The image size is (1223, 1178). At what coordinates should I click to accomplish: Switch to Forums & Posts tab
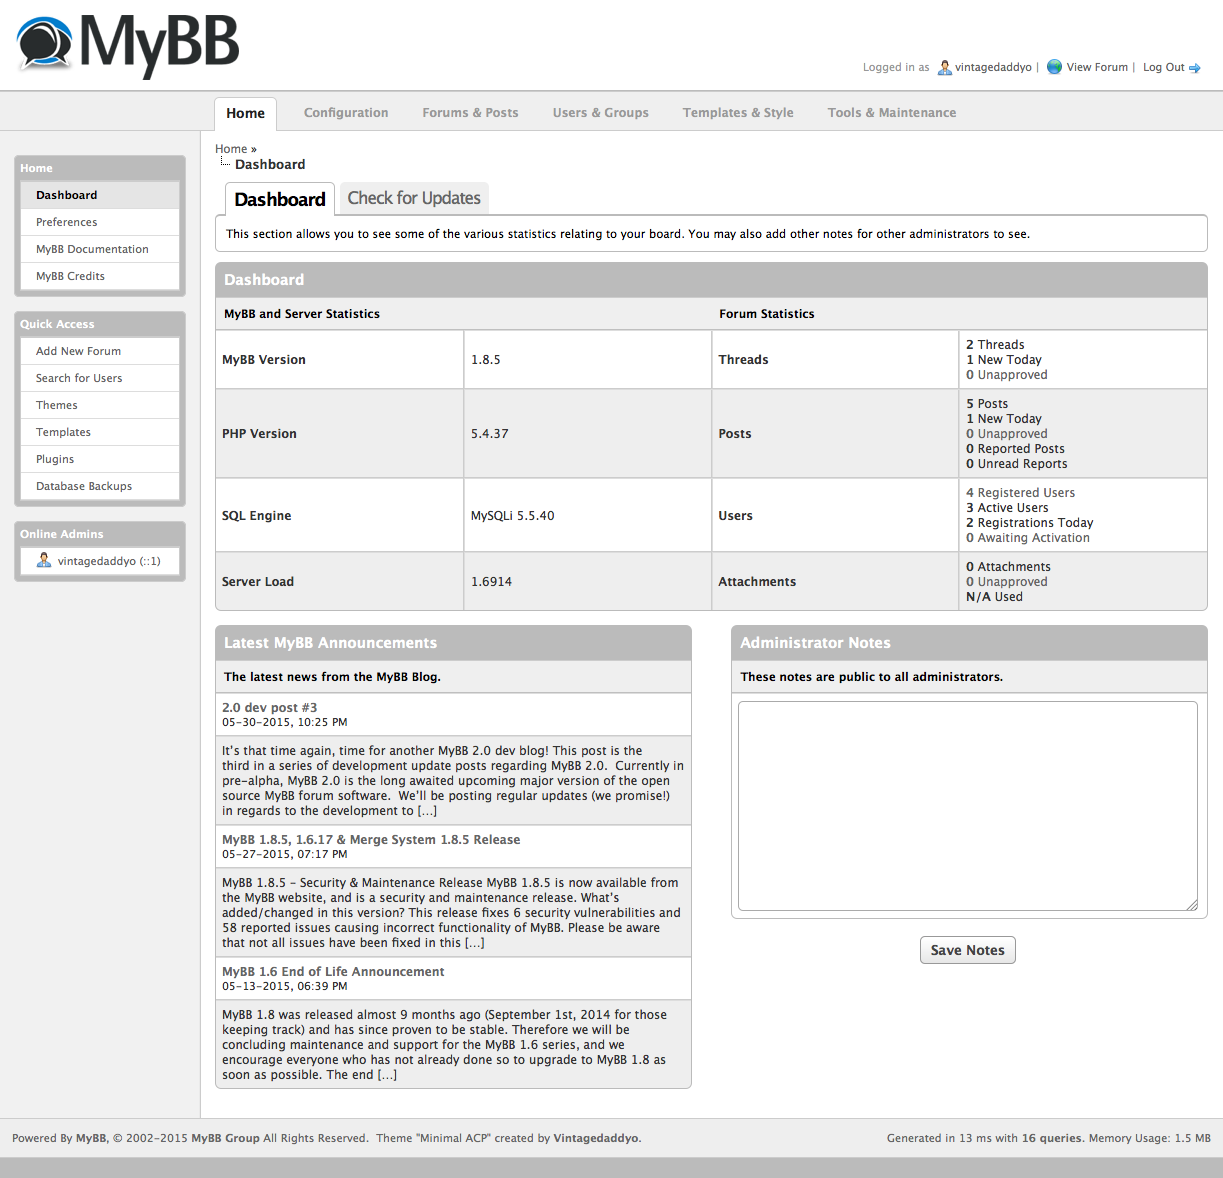point(470,113)
